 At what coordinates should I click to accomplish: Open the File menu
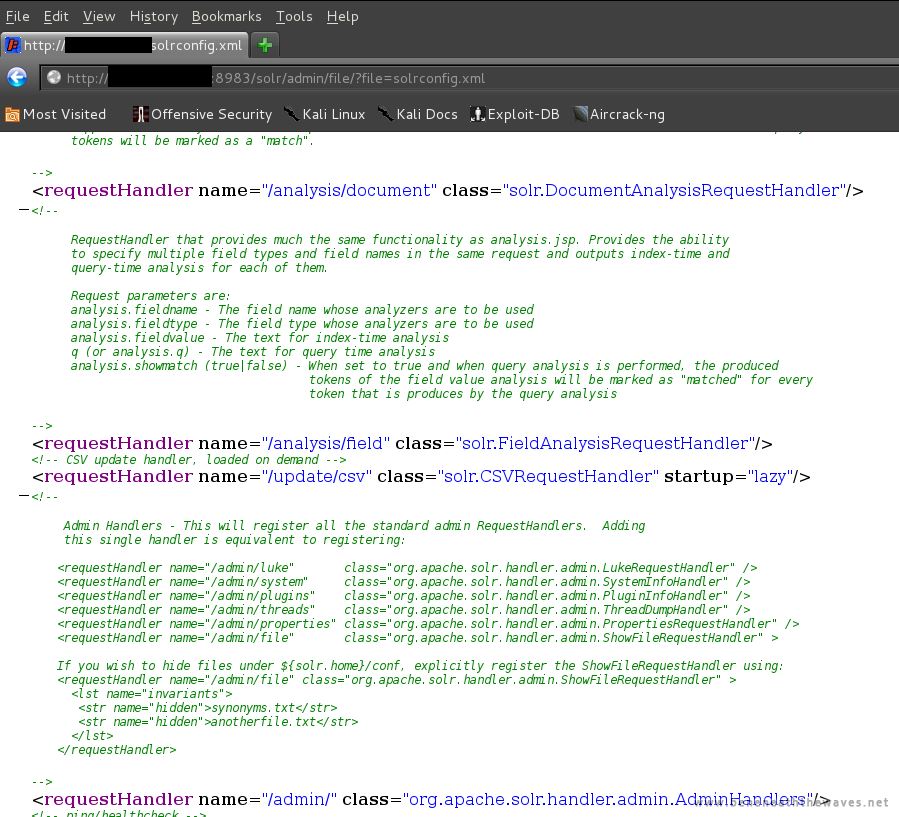click(x=17, y=17)
